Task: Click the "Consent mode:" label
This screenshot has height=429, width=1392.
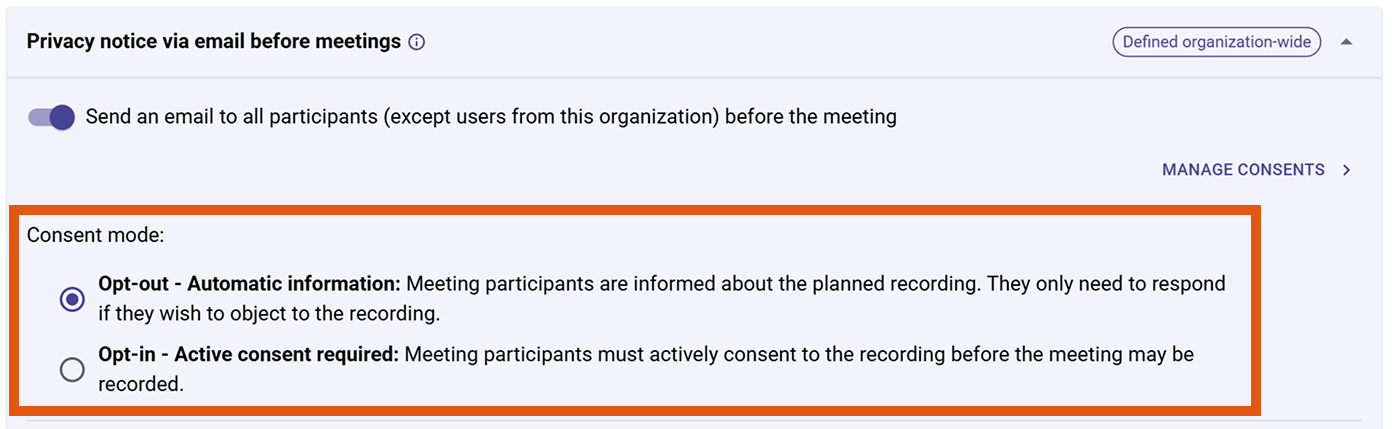Action: coord(95,236)
